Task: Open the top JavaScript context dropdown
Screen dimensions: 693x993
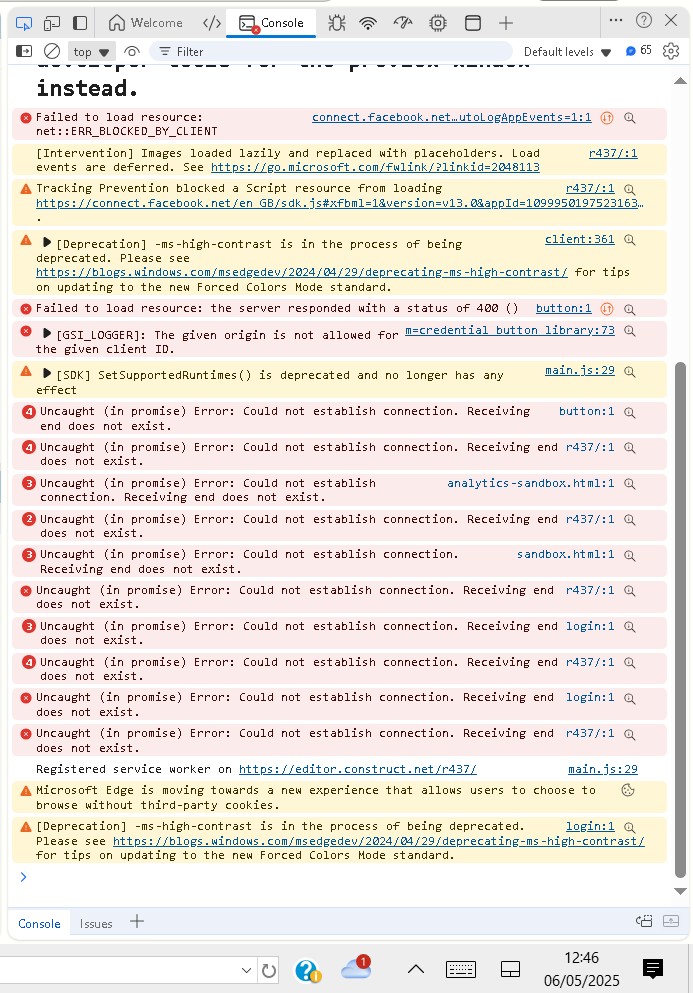Action: tap(91, 52)
